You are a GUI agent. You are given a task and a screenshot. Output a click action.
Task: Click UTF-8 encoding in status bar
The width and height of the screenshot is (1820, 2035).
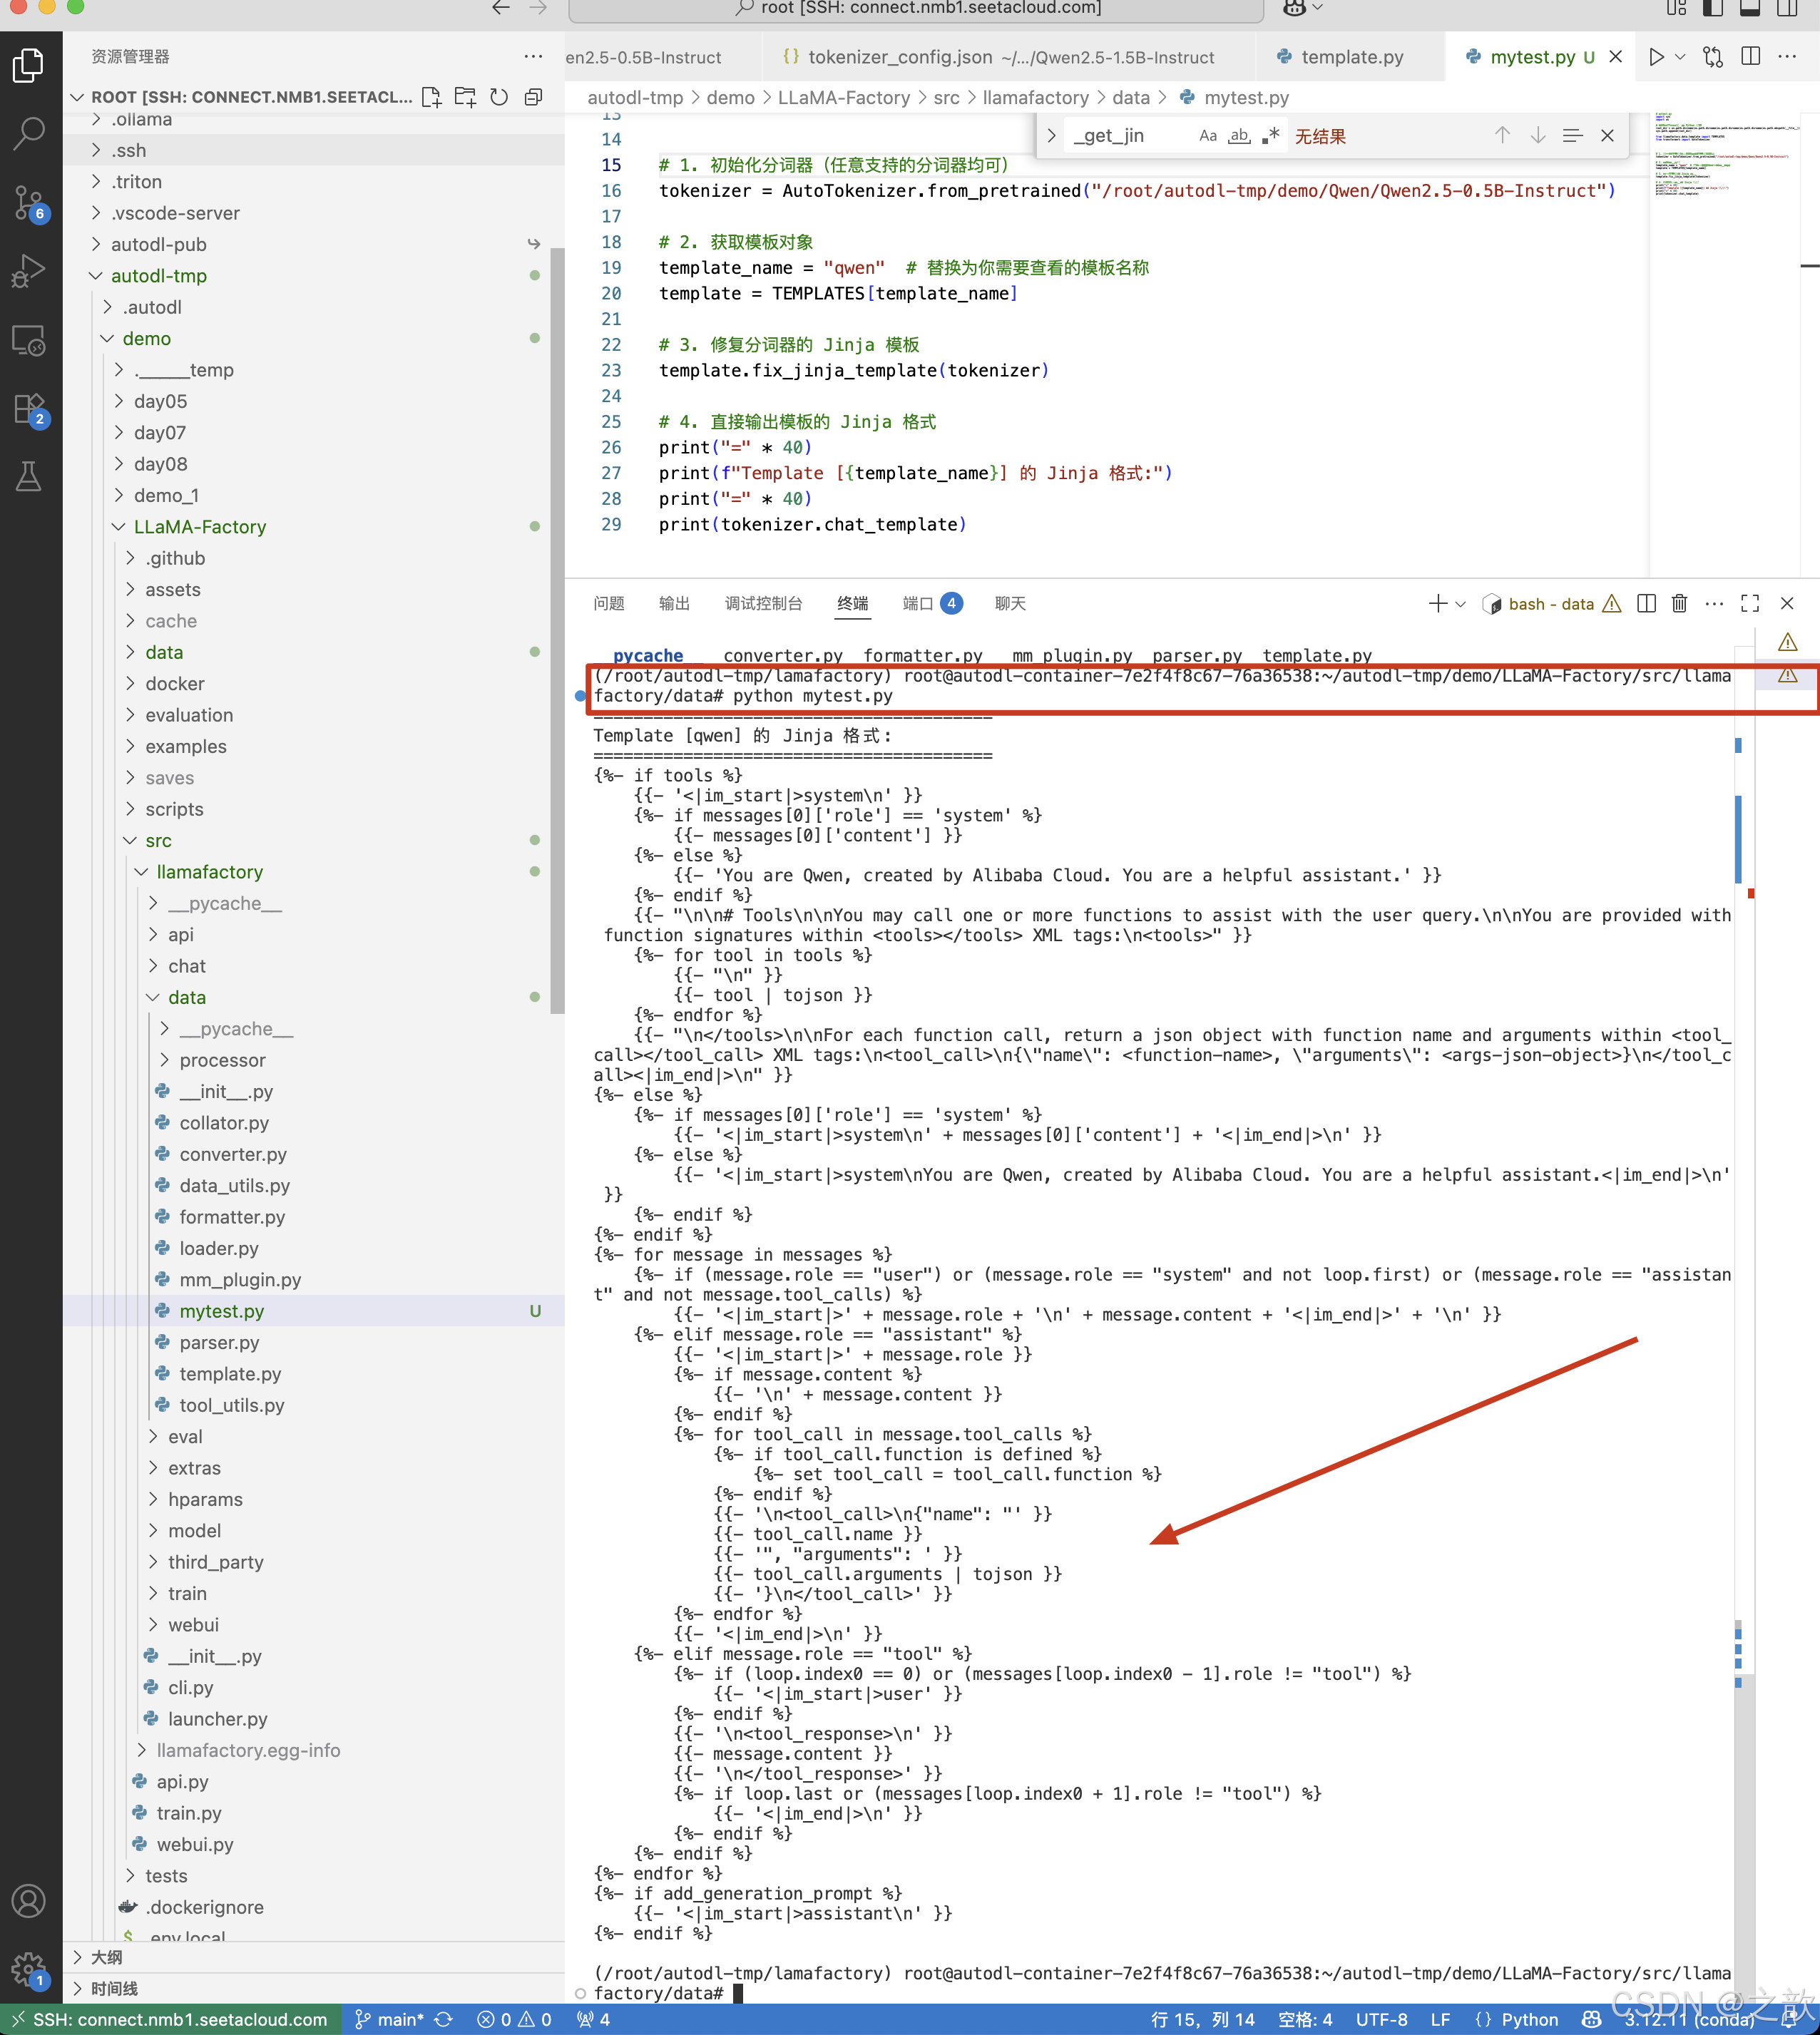[1381, 2019]
